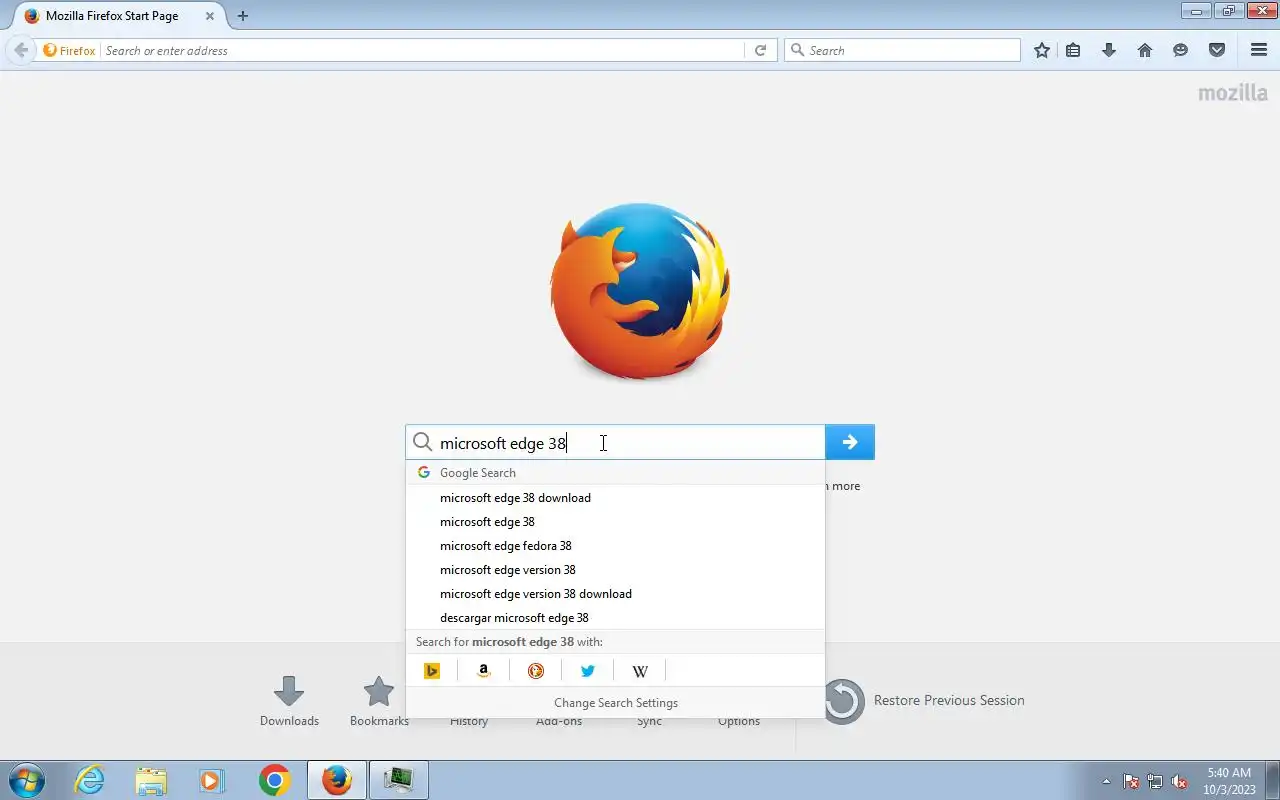
Task: Open the Windows Start menu
Action: (26, 780)
